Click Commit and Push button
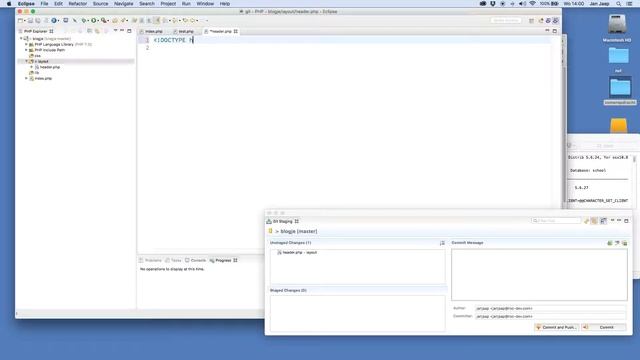This screenshot has width=640, height=360. coord(556,327)
